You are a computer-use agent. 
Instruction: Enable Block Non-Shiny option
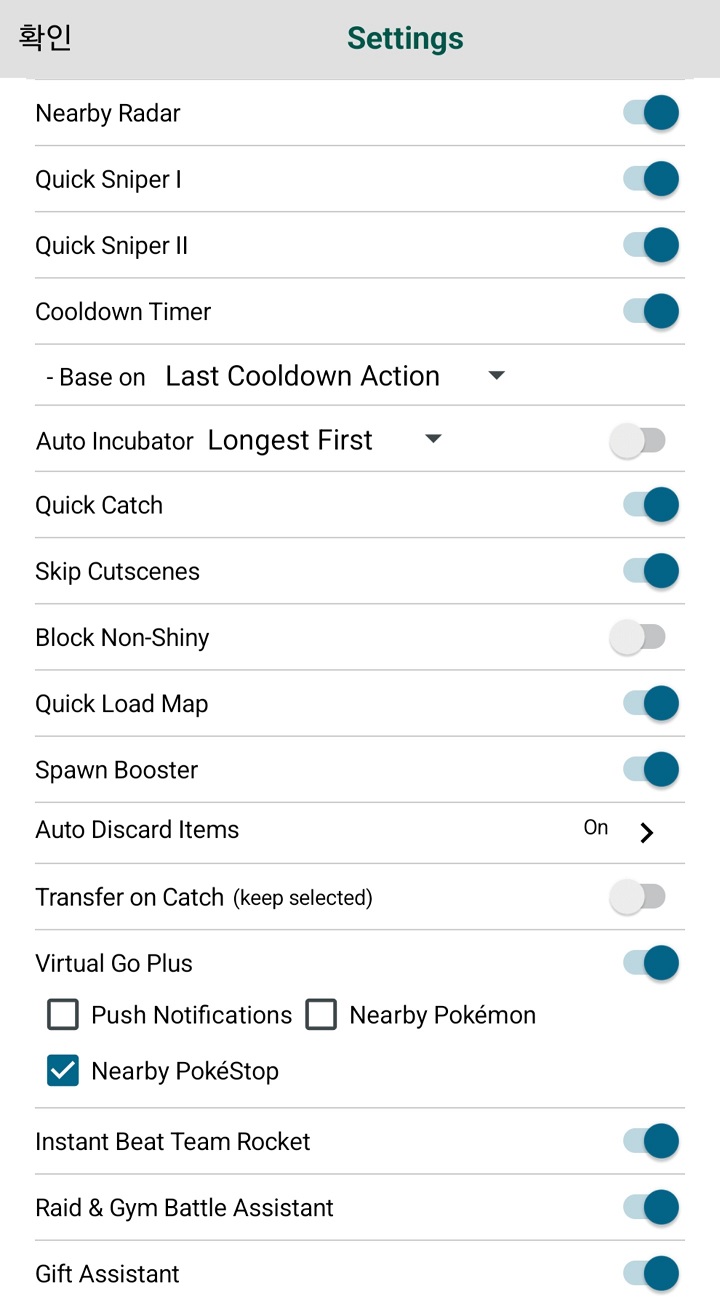pos(638,637)
